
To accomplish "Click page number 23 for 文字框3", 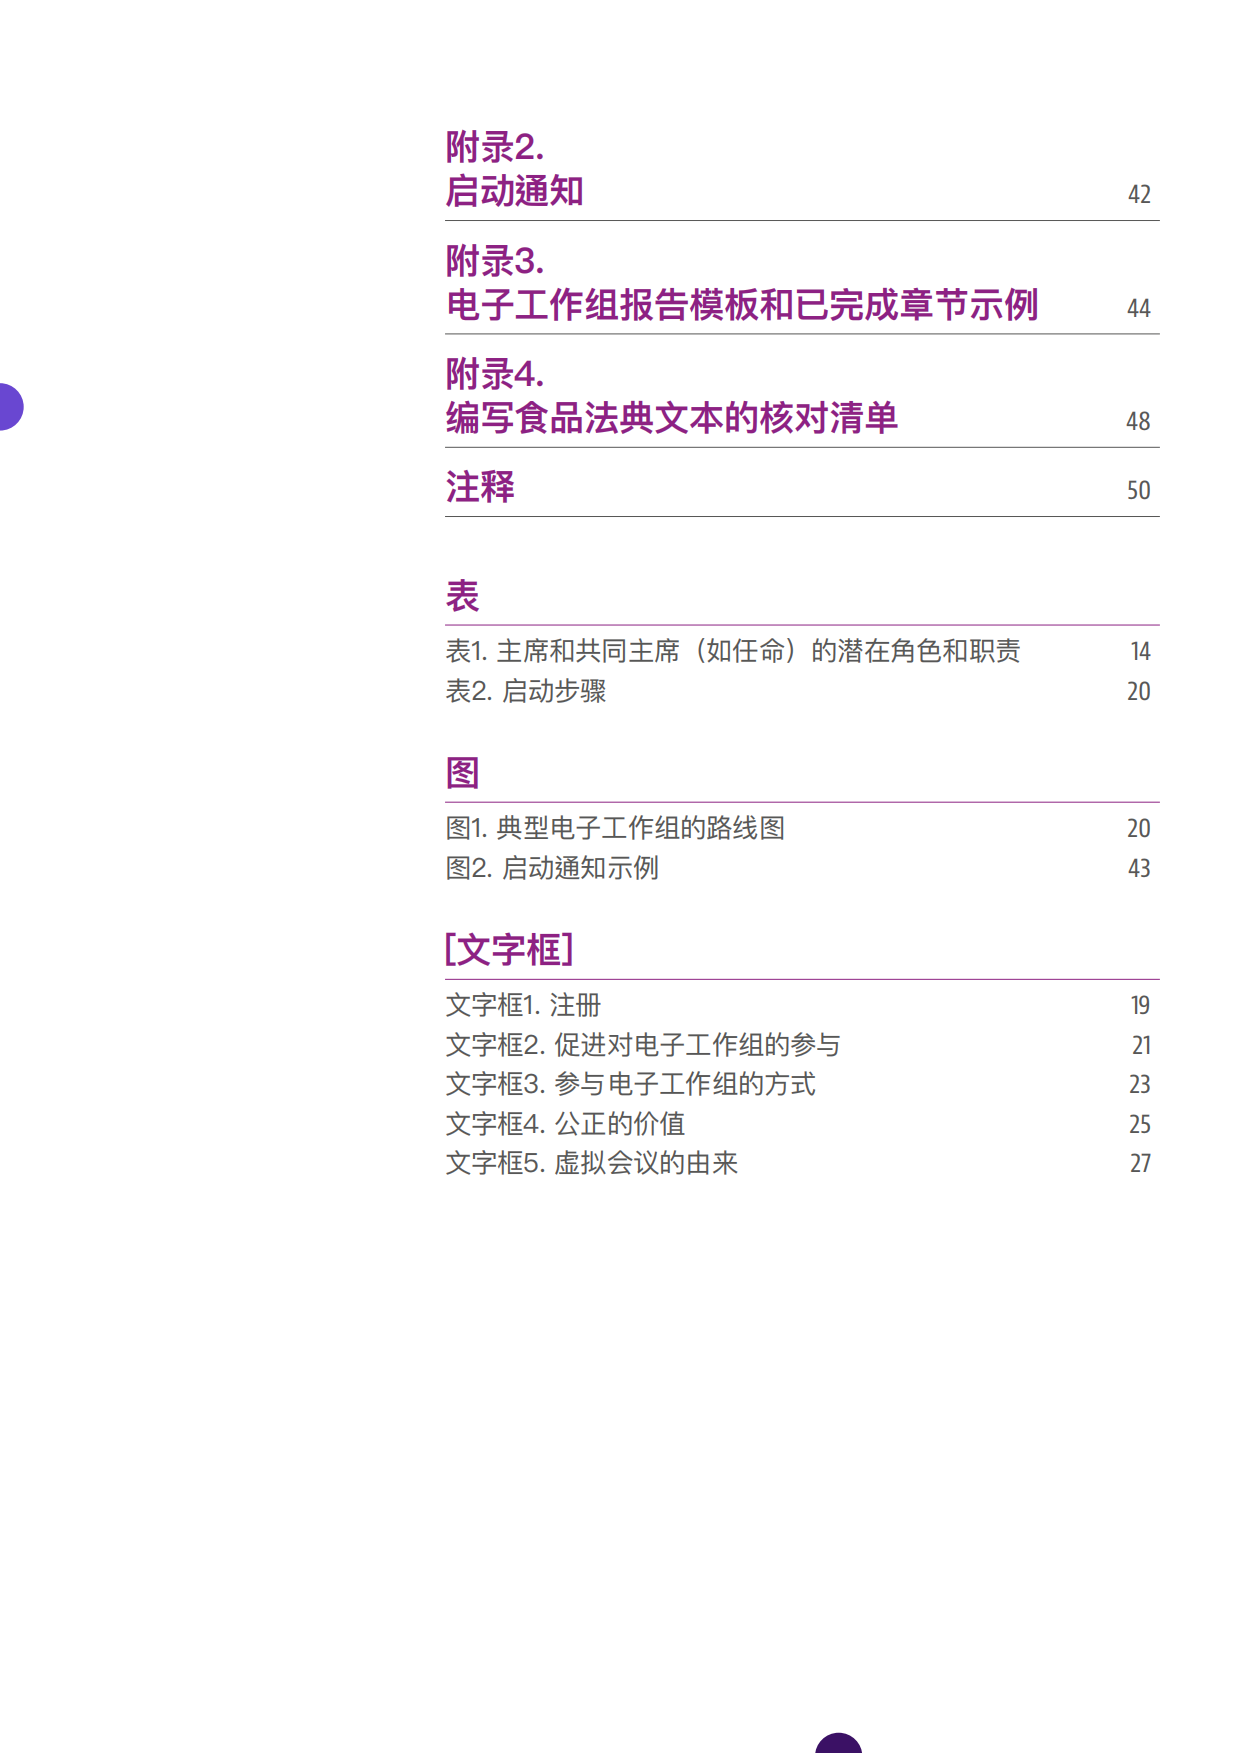I will 1140,1084.
